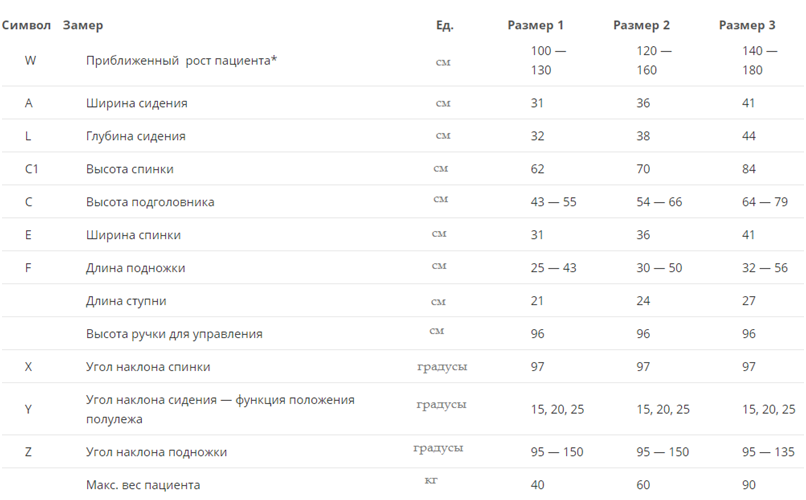Select the 'Макс. вес пациента' row label
806x500 pixels.
(x=143, y=485)
